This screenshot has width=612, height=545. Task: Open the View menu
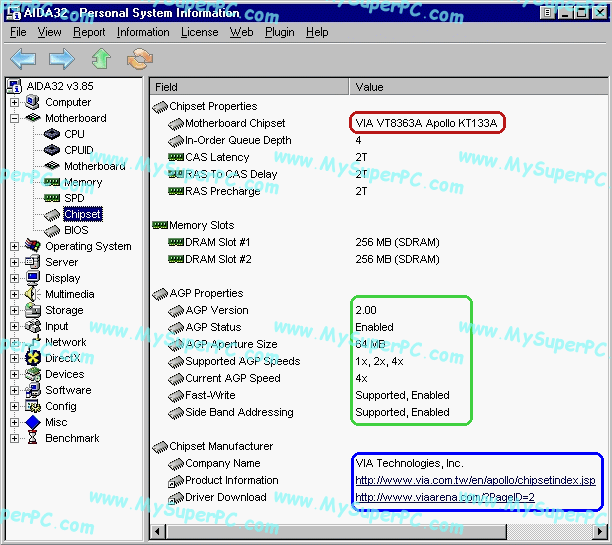(49, 32)
